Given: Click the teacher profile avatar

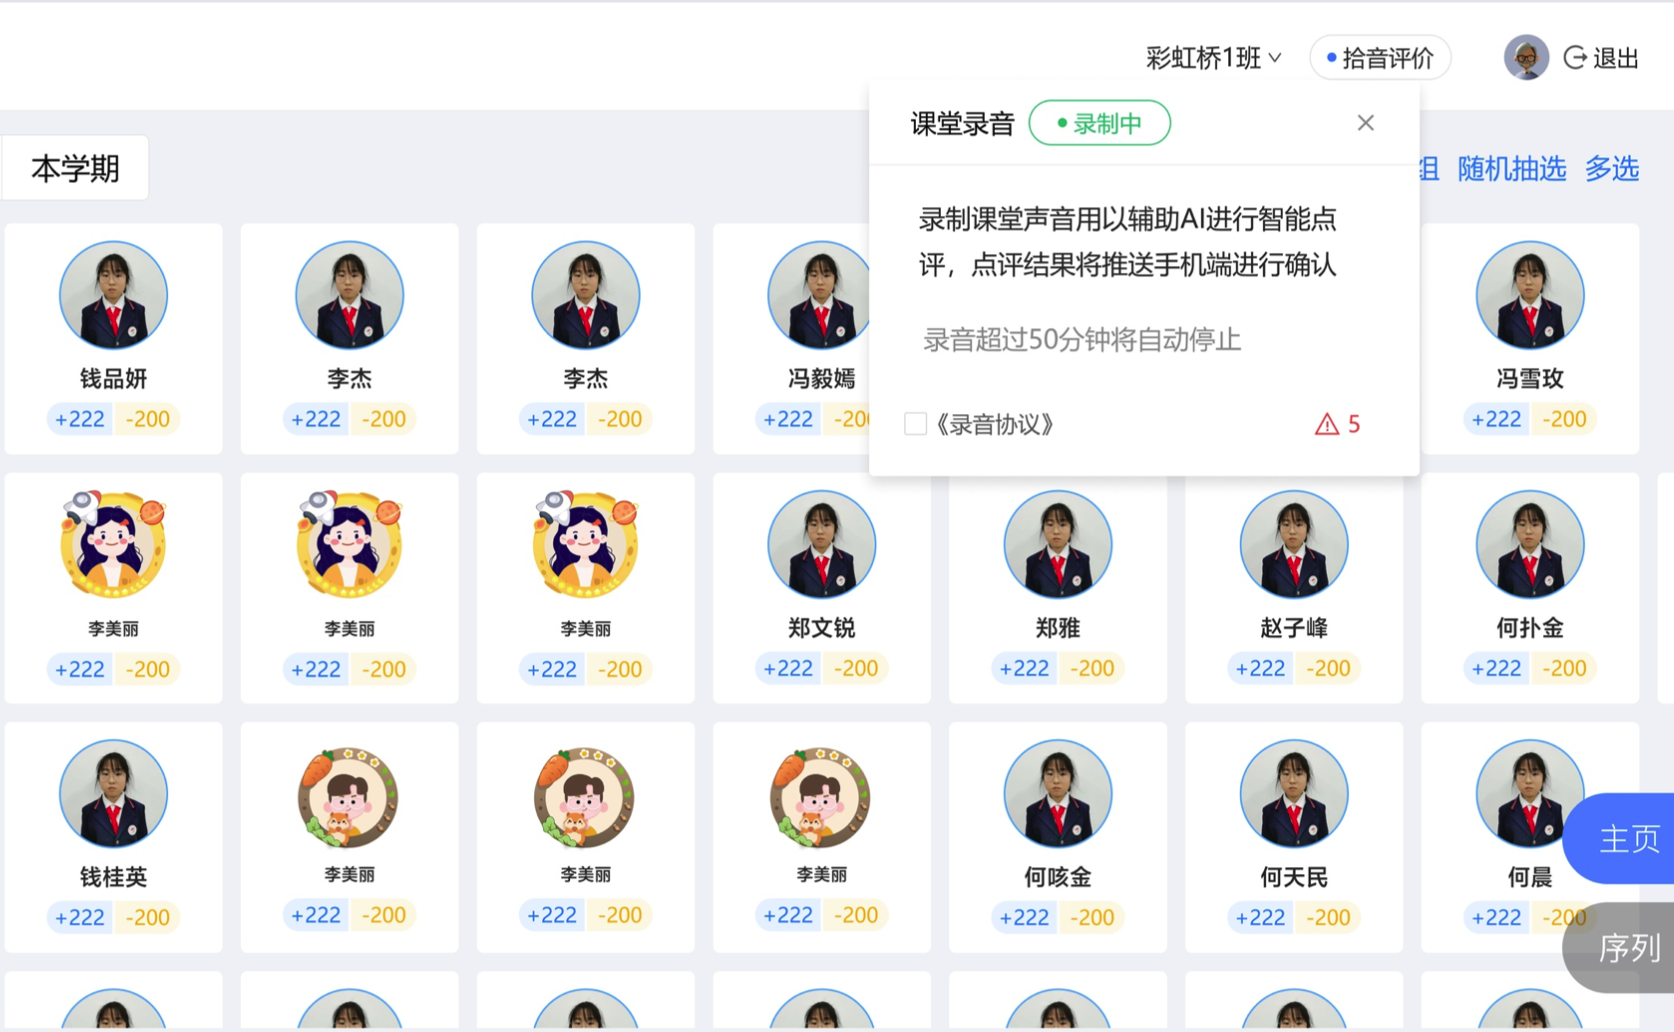Looking at the screenshot, I should 1526,57.
